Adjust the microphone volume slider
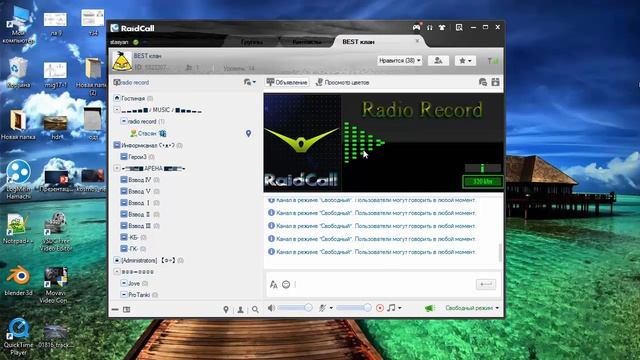The image size is (640, 360). 354,308
